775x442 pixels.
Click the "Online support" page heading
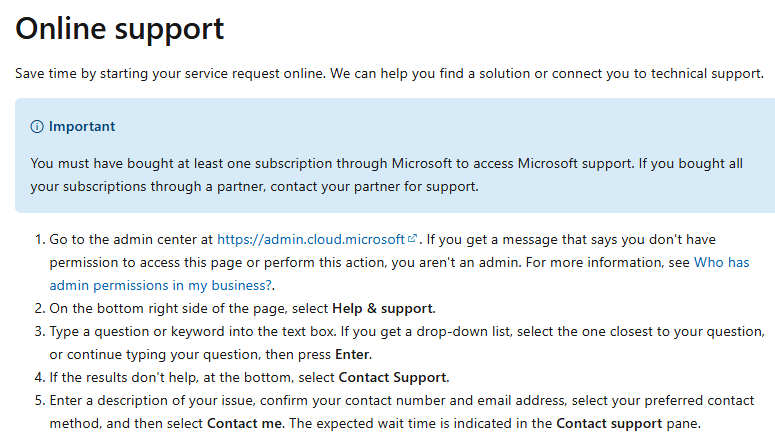(119, 28)
